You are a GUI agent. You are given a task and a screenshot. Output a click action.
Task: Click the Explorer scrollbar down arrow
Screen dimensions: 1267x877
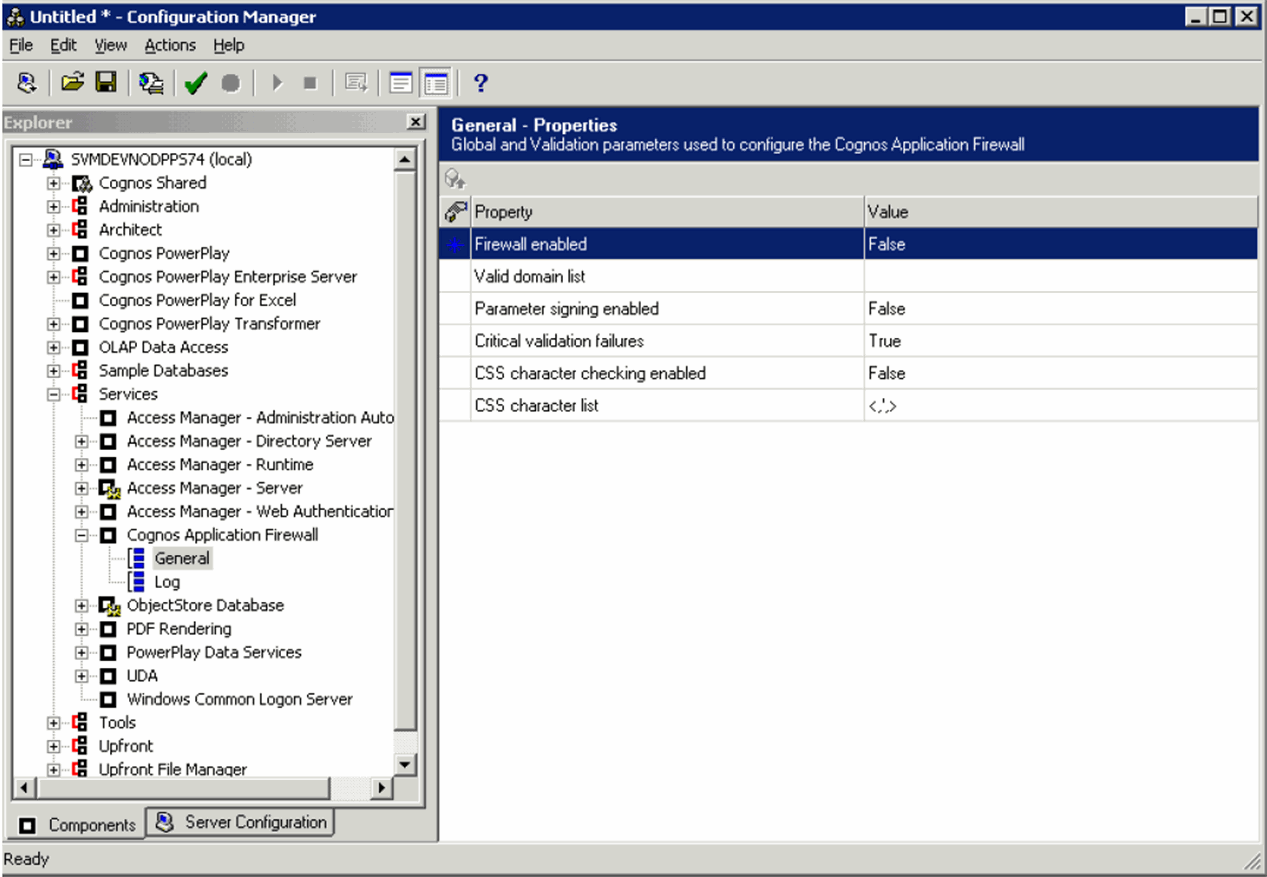tap(404, 765)
